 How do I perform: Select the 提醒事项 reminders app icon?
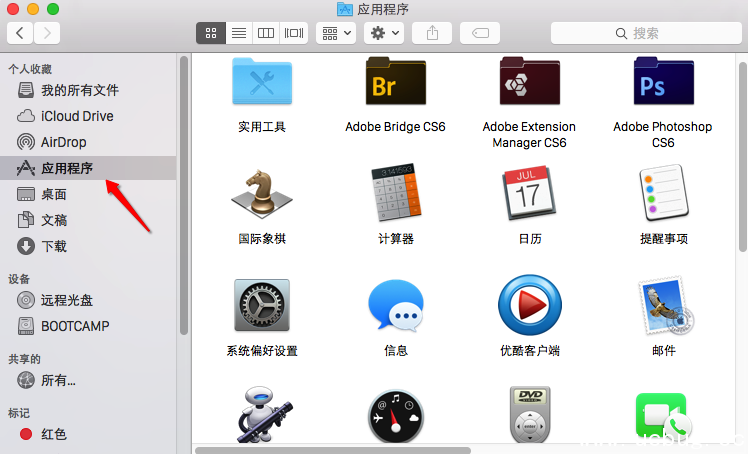click(x=664, y=193)
